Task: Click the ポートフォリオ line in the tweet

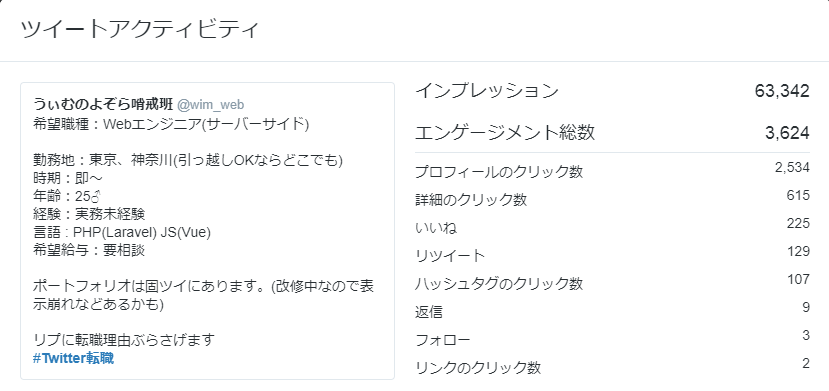Action: [x=204, y=295]
